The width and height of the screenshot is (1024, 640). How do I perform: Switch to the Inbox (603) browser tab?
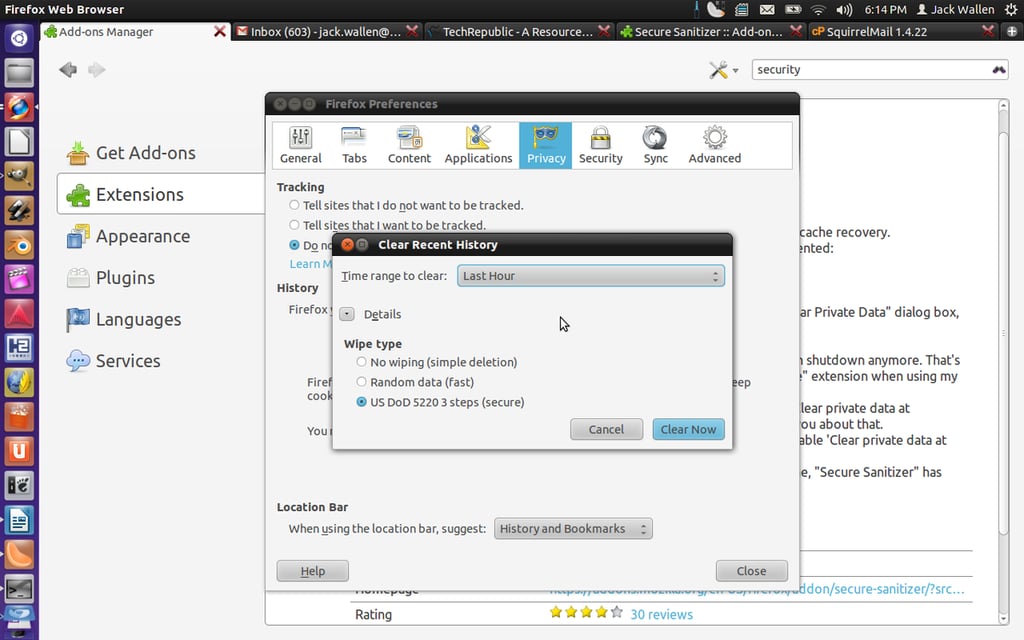point(327,31)
